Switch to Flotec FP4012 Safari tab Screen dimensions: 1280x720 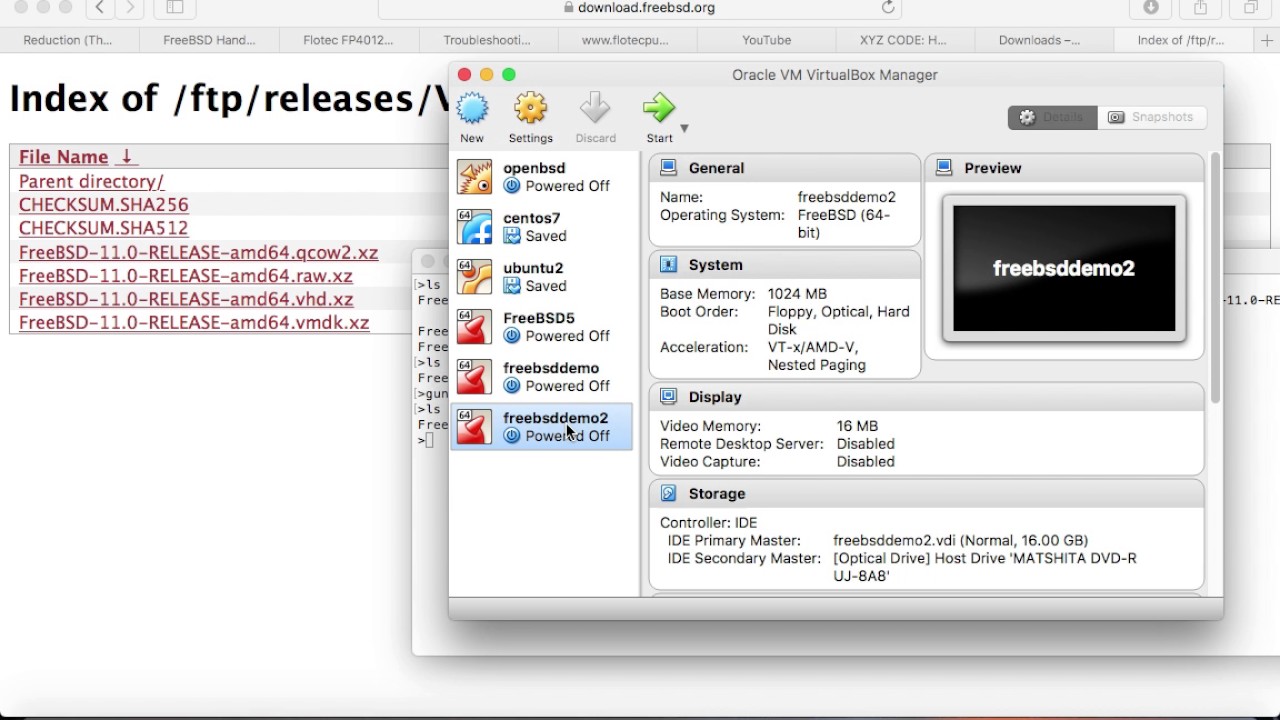349,40
